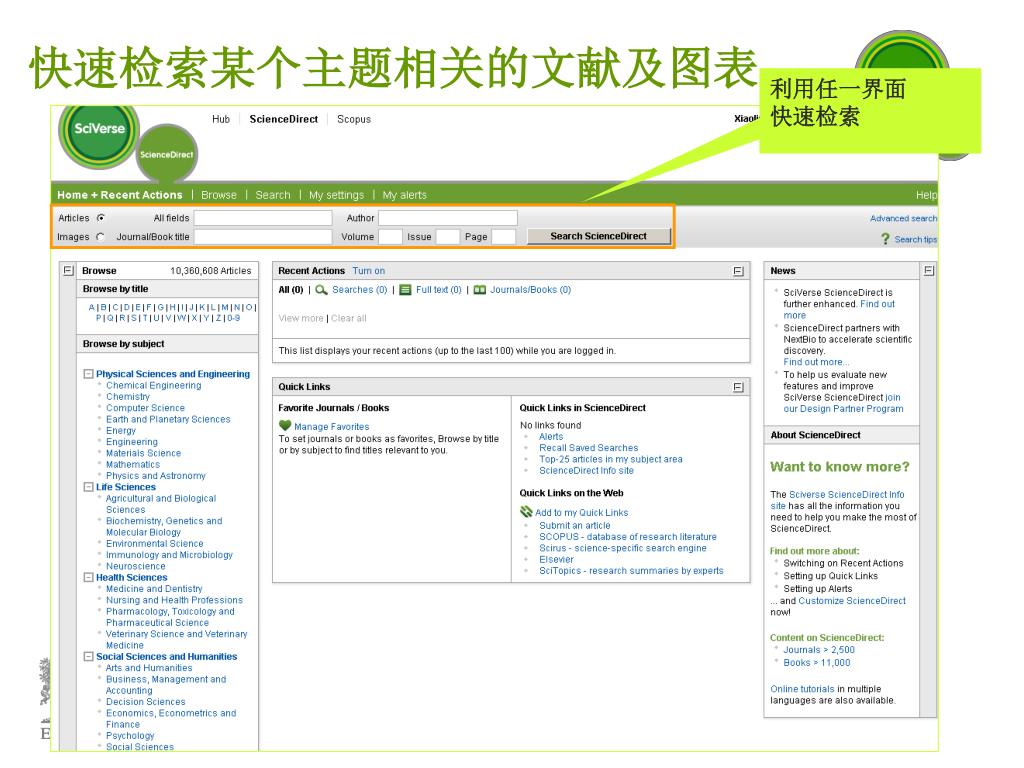
Task: Click the Manage Favorites heart icon
Action: pos(285,426)
